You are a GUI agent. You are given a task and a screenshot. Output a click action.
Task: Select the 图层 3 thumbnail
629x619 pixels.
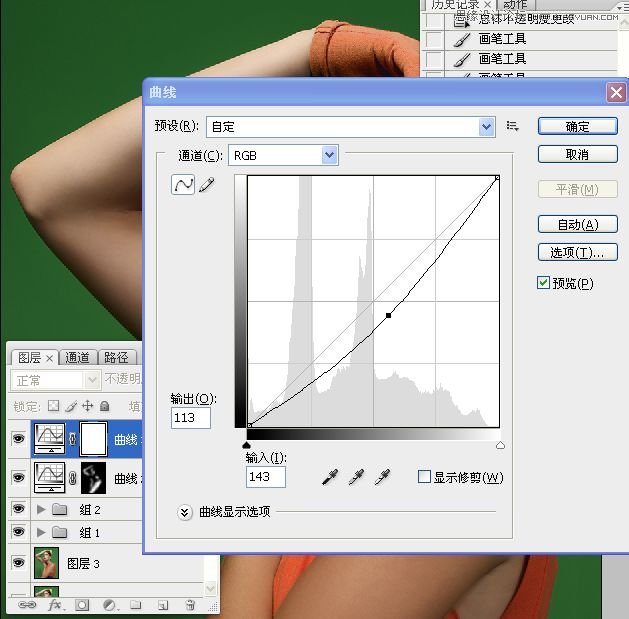tap(47, 563)
